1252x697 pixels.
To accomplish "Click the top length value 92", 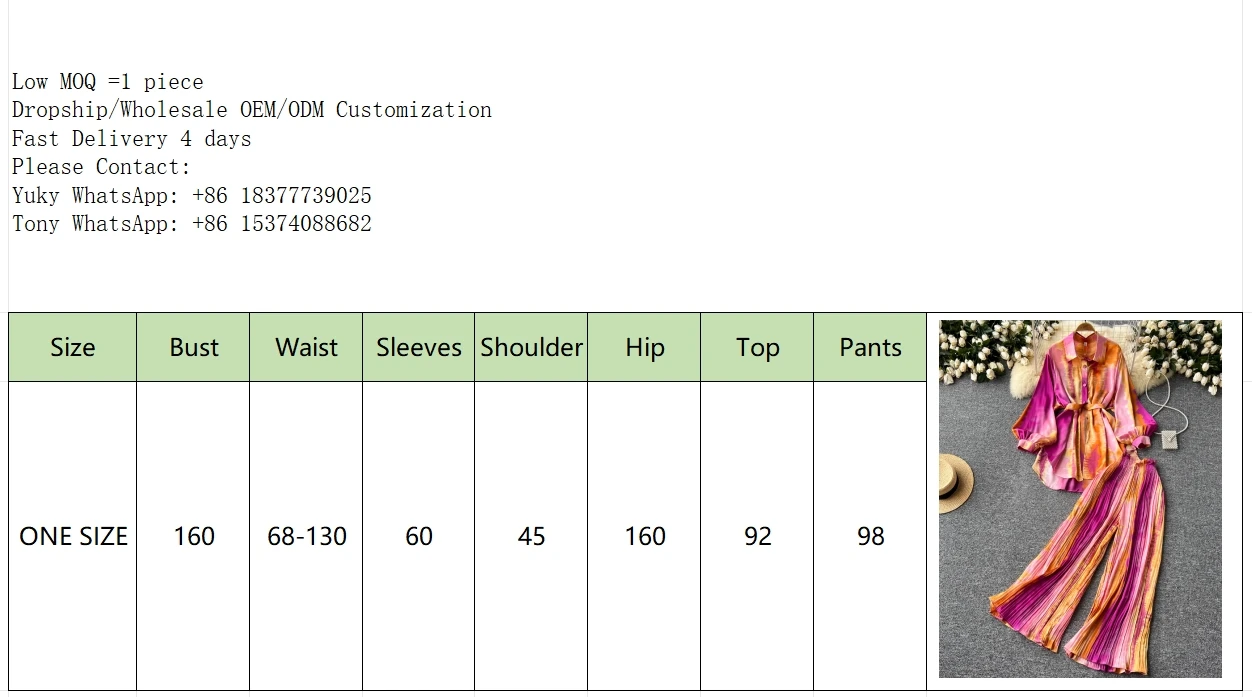I will pos(757,536).
